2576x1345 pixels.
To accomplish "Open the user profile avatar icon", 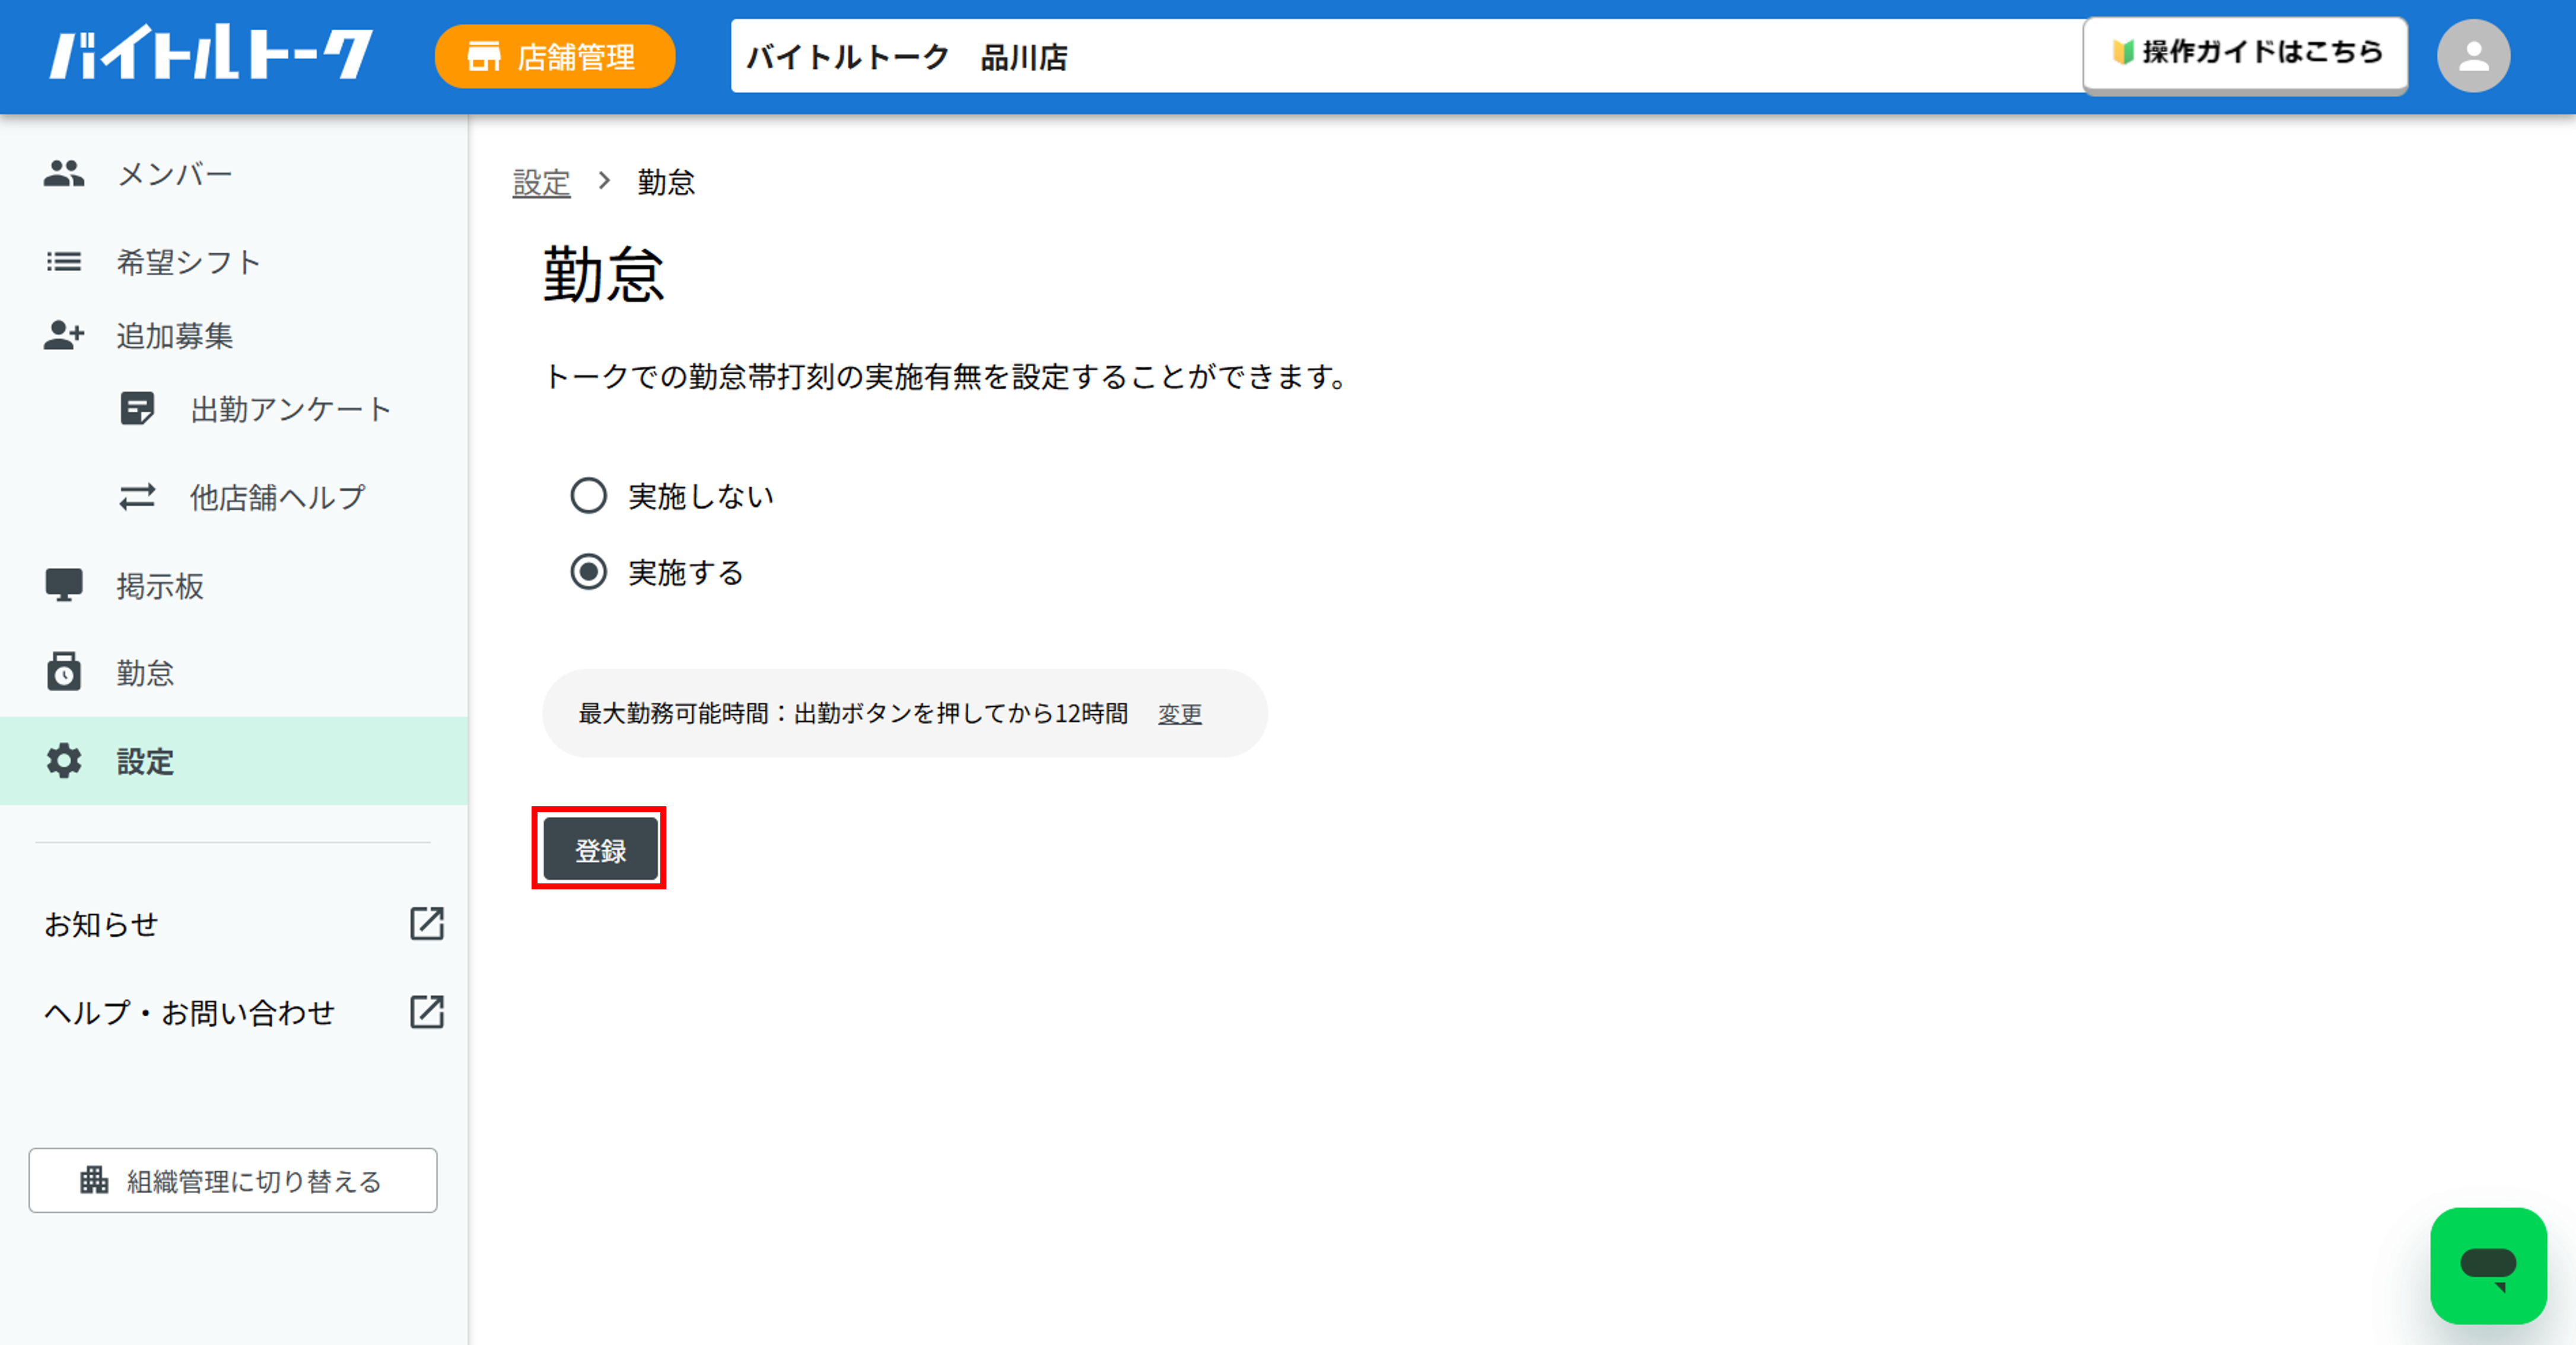I will coord(2473,56).
